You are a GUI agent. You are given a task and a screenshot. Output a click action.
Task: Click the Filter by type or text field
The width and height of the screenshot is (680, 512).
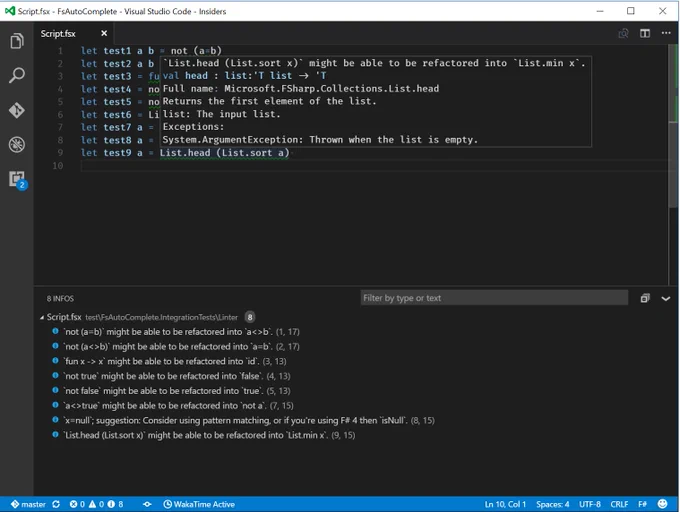tap(494, 298)
